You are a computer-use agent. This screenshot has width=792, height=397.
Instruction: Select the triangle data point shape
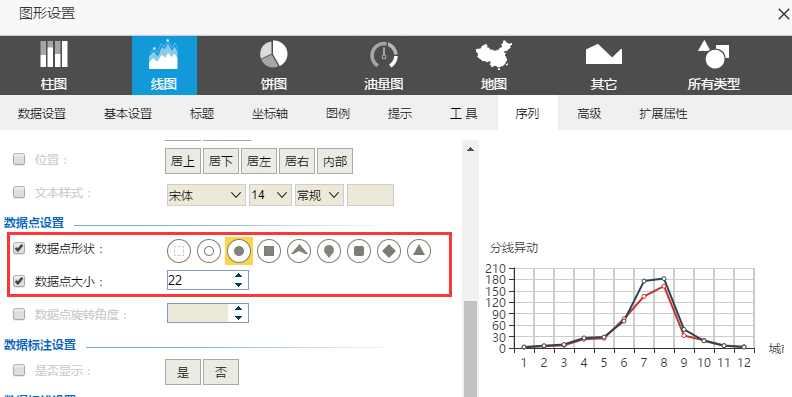tap(419, 251)
